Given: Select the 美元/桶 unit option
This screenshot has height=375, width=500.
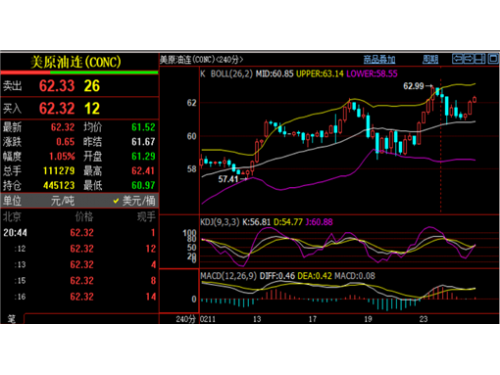Looking at the screenshot, I should point(139,201).
